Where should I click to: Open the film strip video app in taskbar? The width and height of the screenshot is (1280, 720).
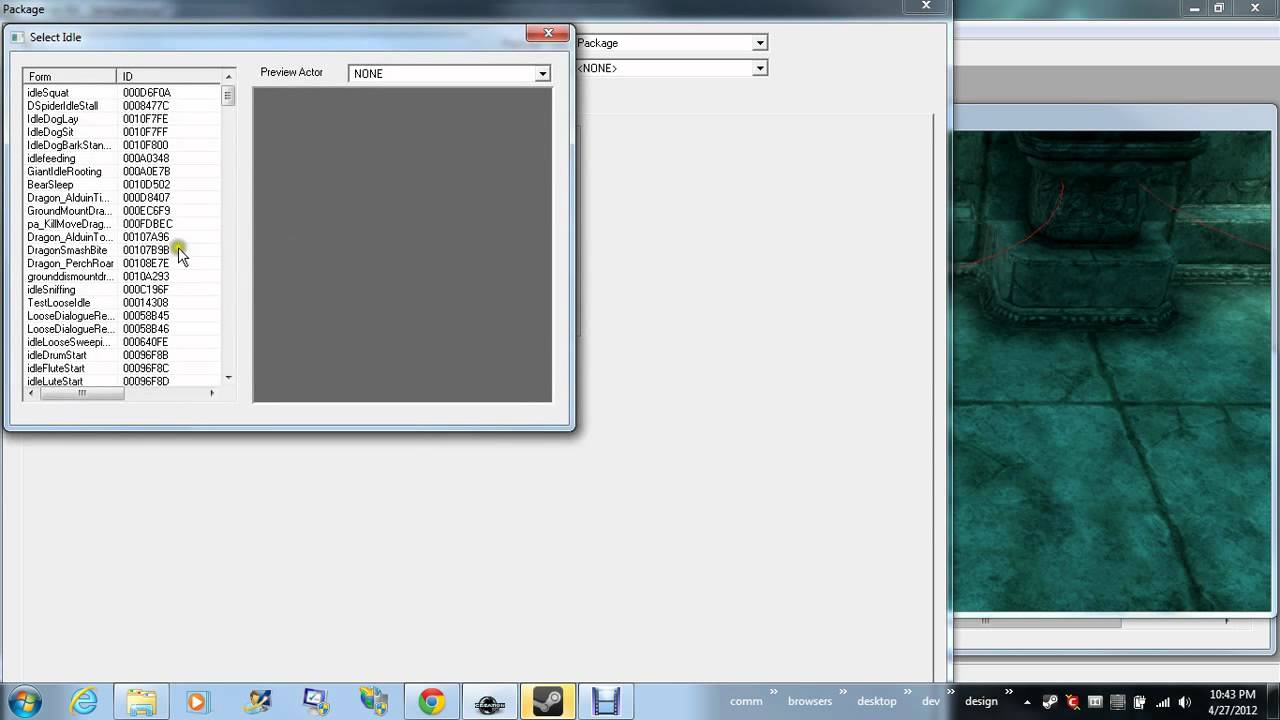point(606,702)
